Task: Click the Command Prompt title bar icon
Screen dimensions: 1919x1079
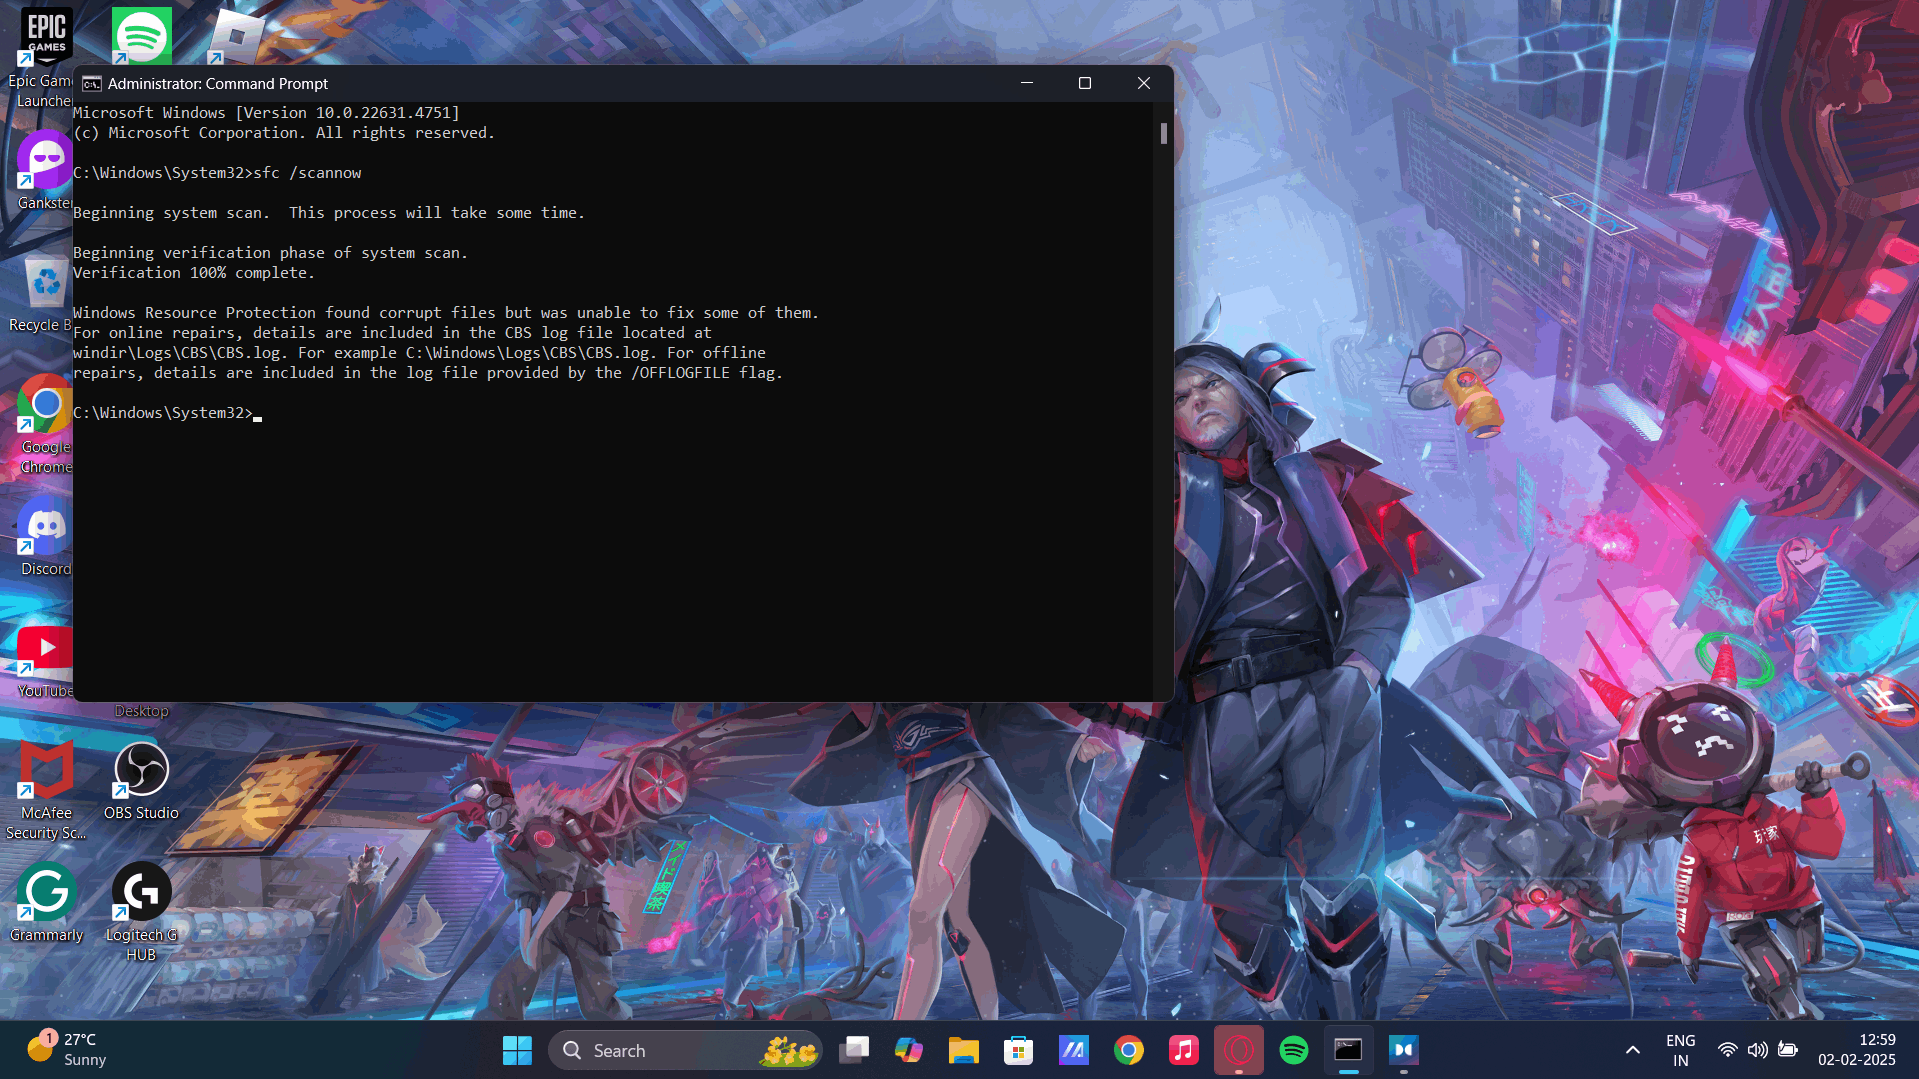Action: (x=91, y=84)
